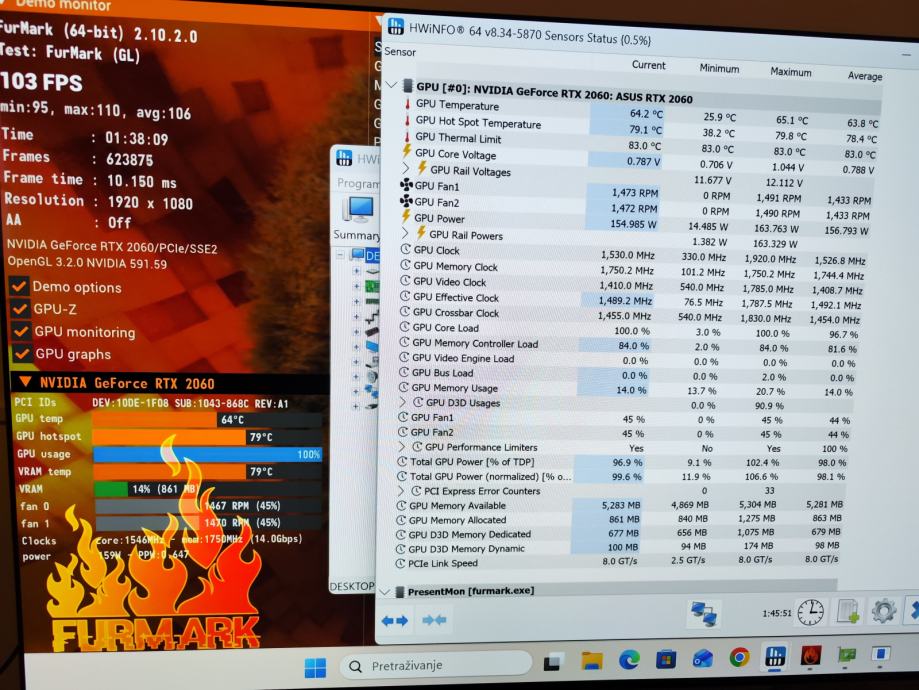Click lightning bolt icon beside GPU Power

pyautogui.click(x=406, y=217)
